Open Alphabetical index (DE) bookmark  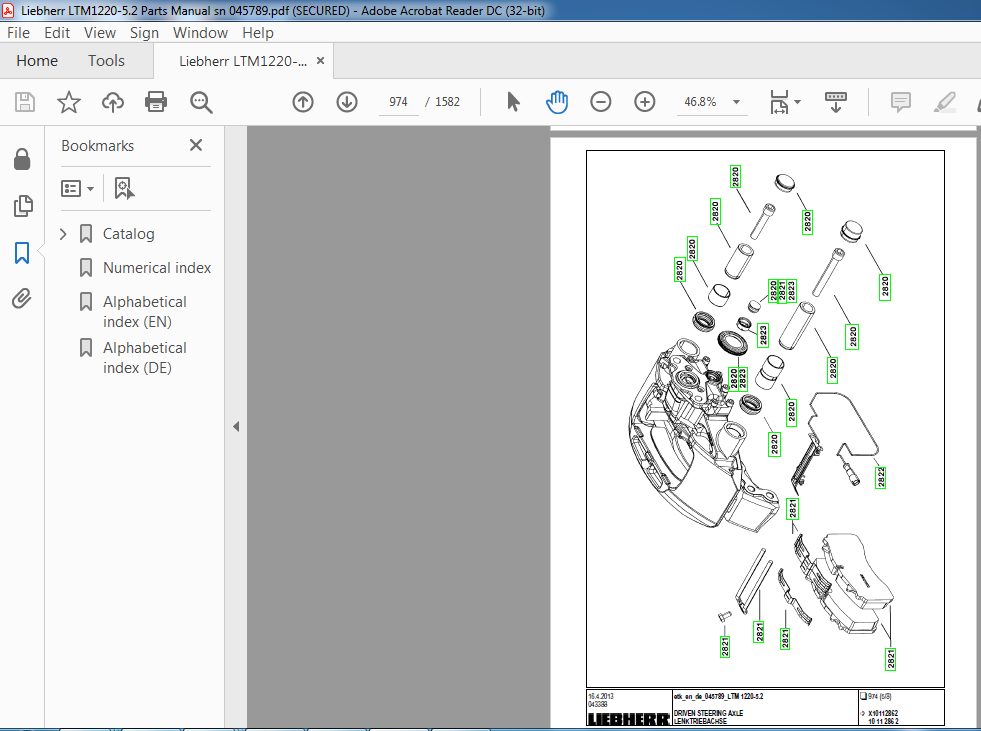coord(145,358)
